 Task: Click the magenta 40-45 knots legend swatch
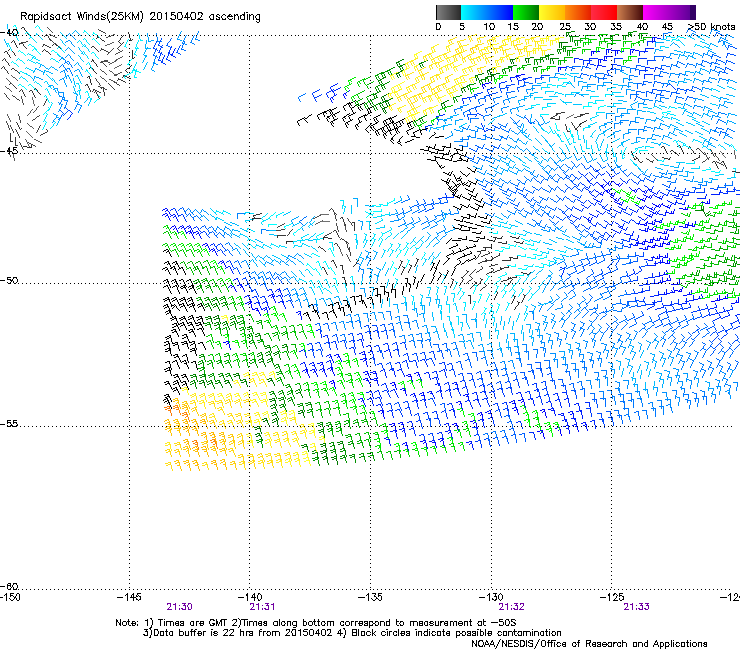tap(656, 12)
